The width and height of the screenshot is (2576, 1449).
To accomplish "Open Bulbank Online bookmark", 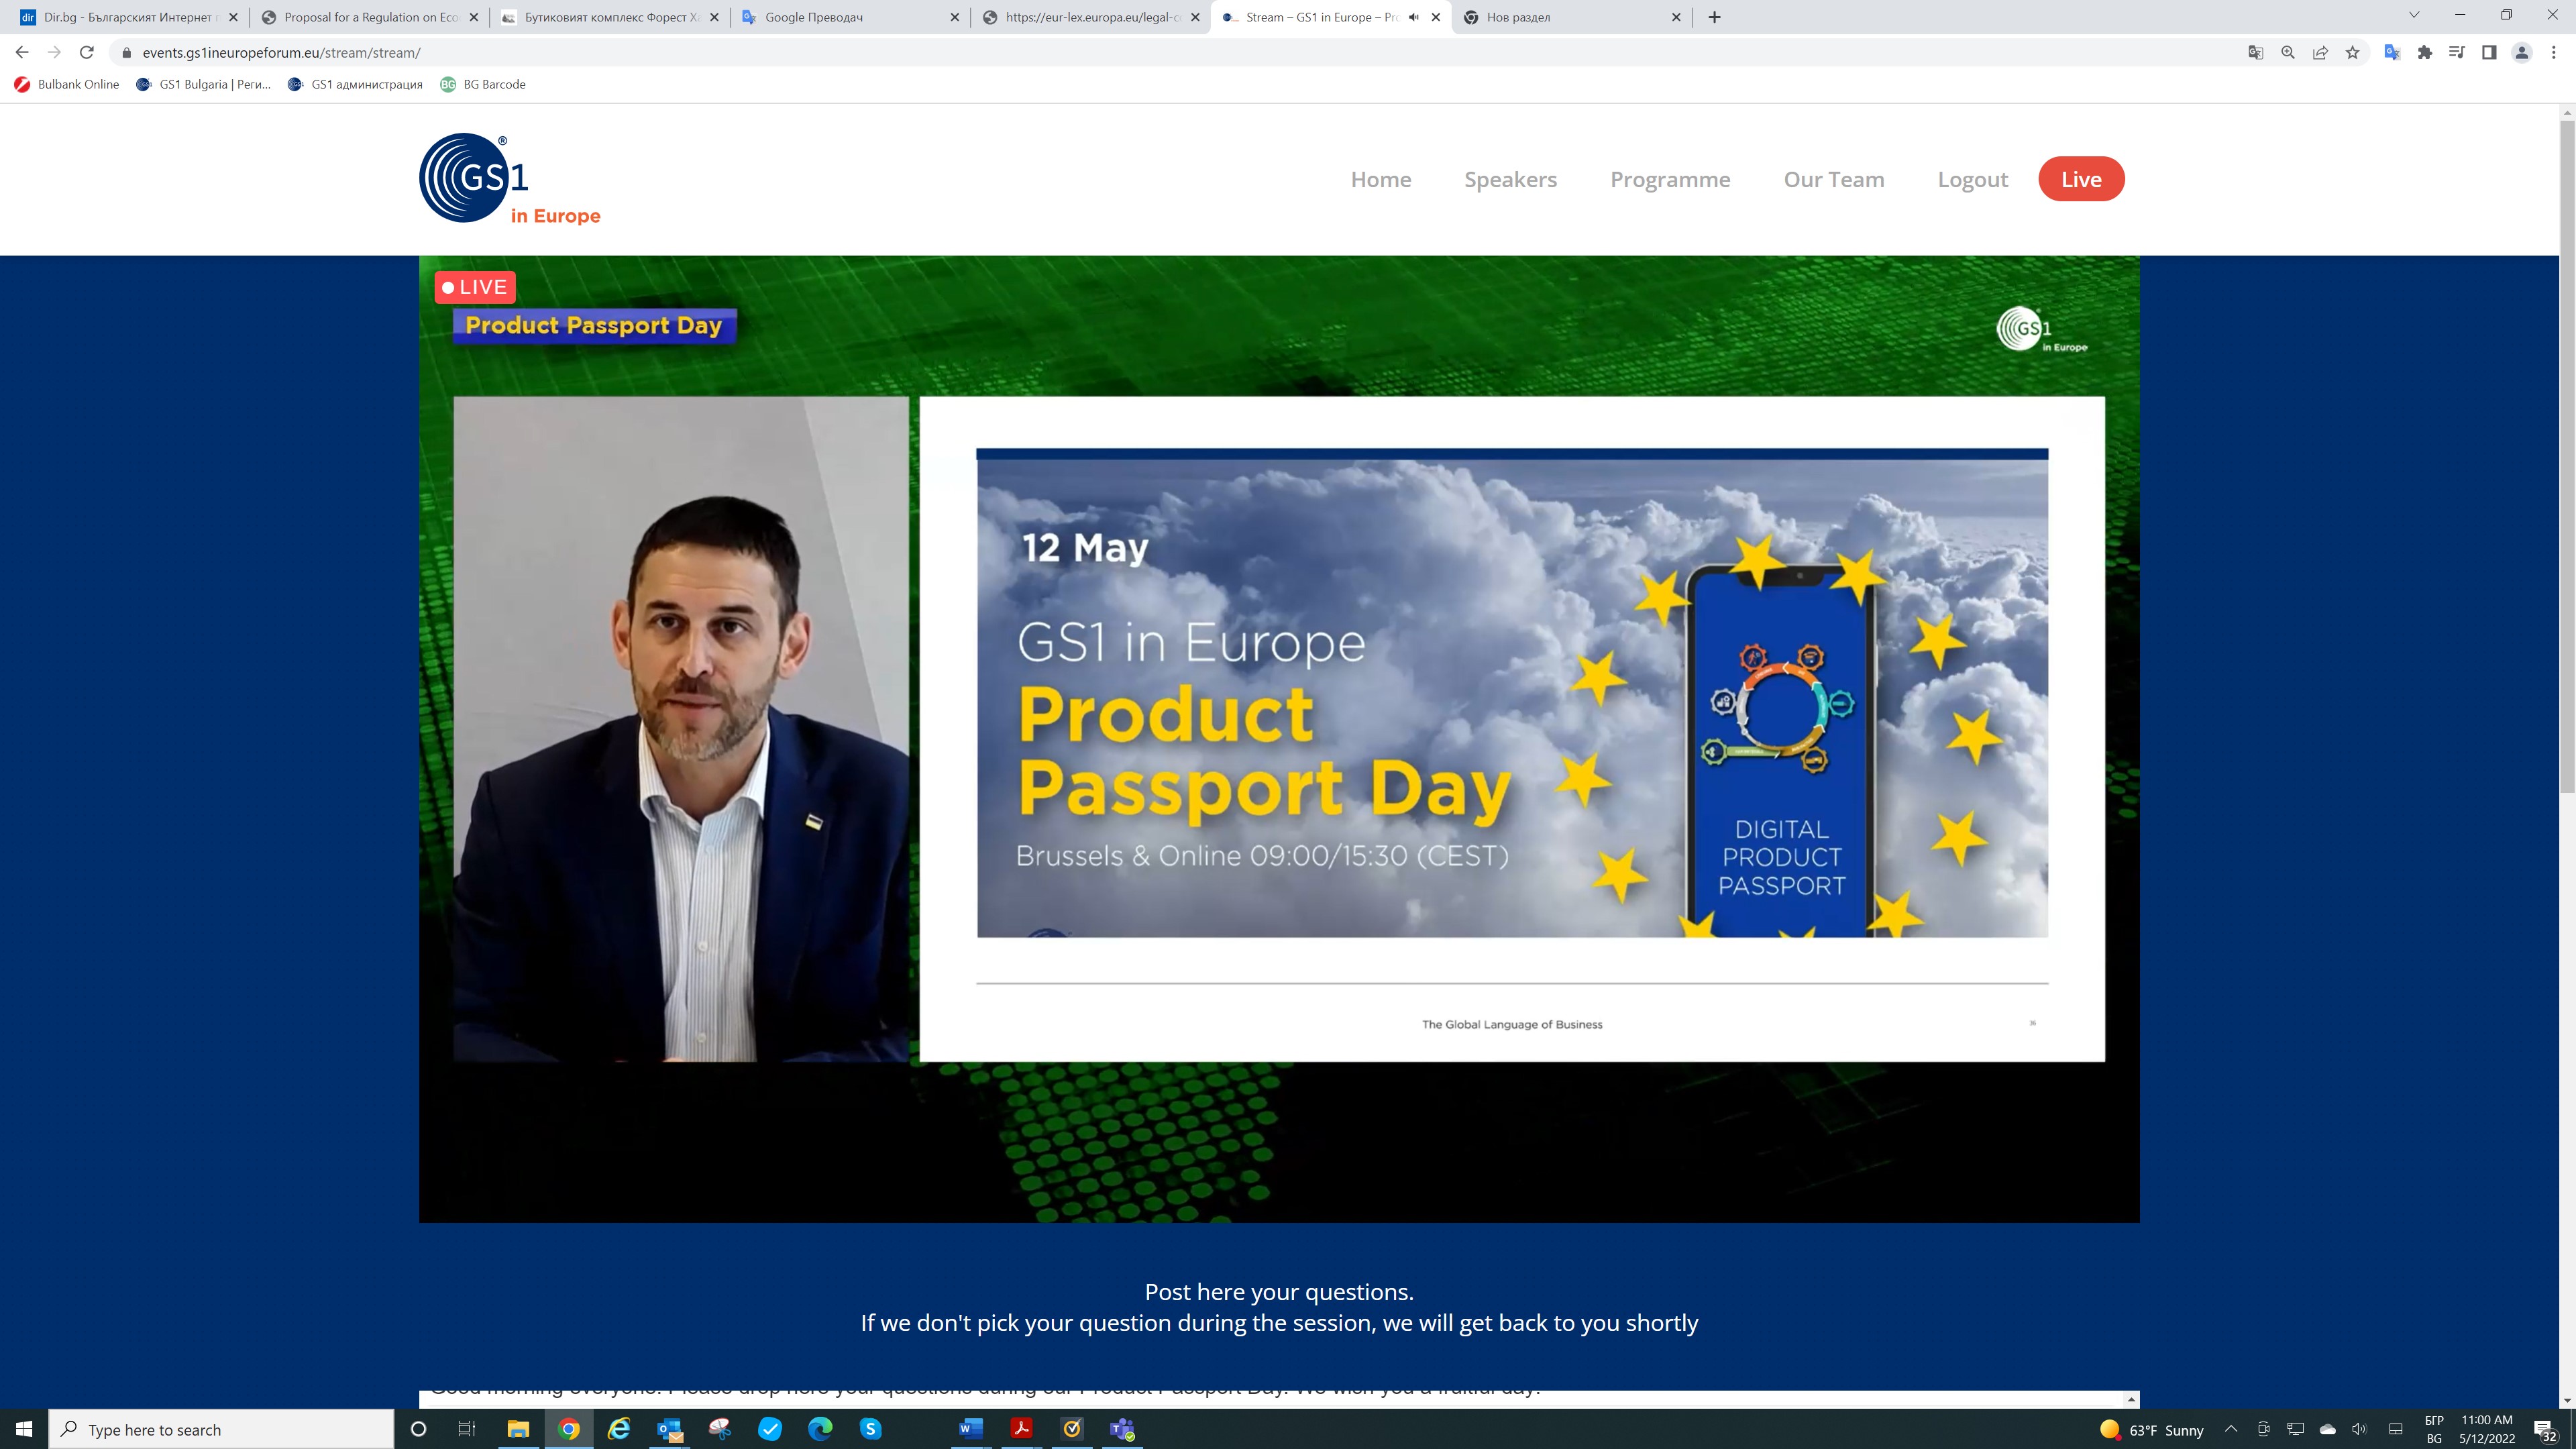I will (x=67, y=84).
